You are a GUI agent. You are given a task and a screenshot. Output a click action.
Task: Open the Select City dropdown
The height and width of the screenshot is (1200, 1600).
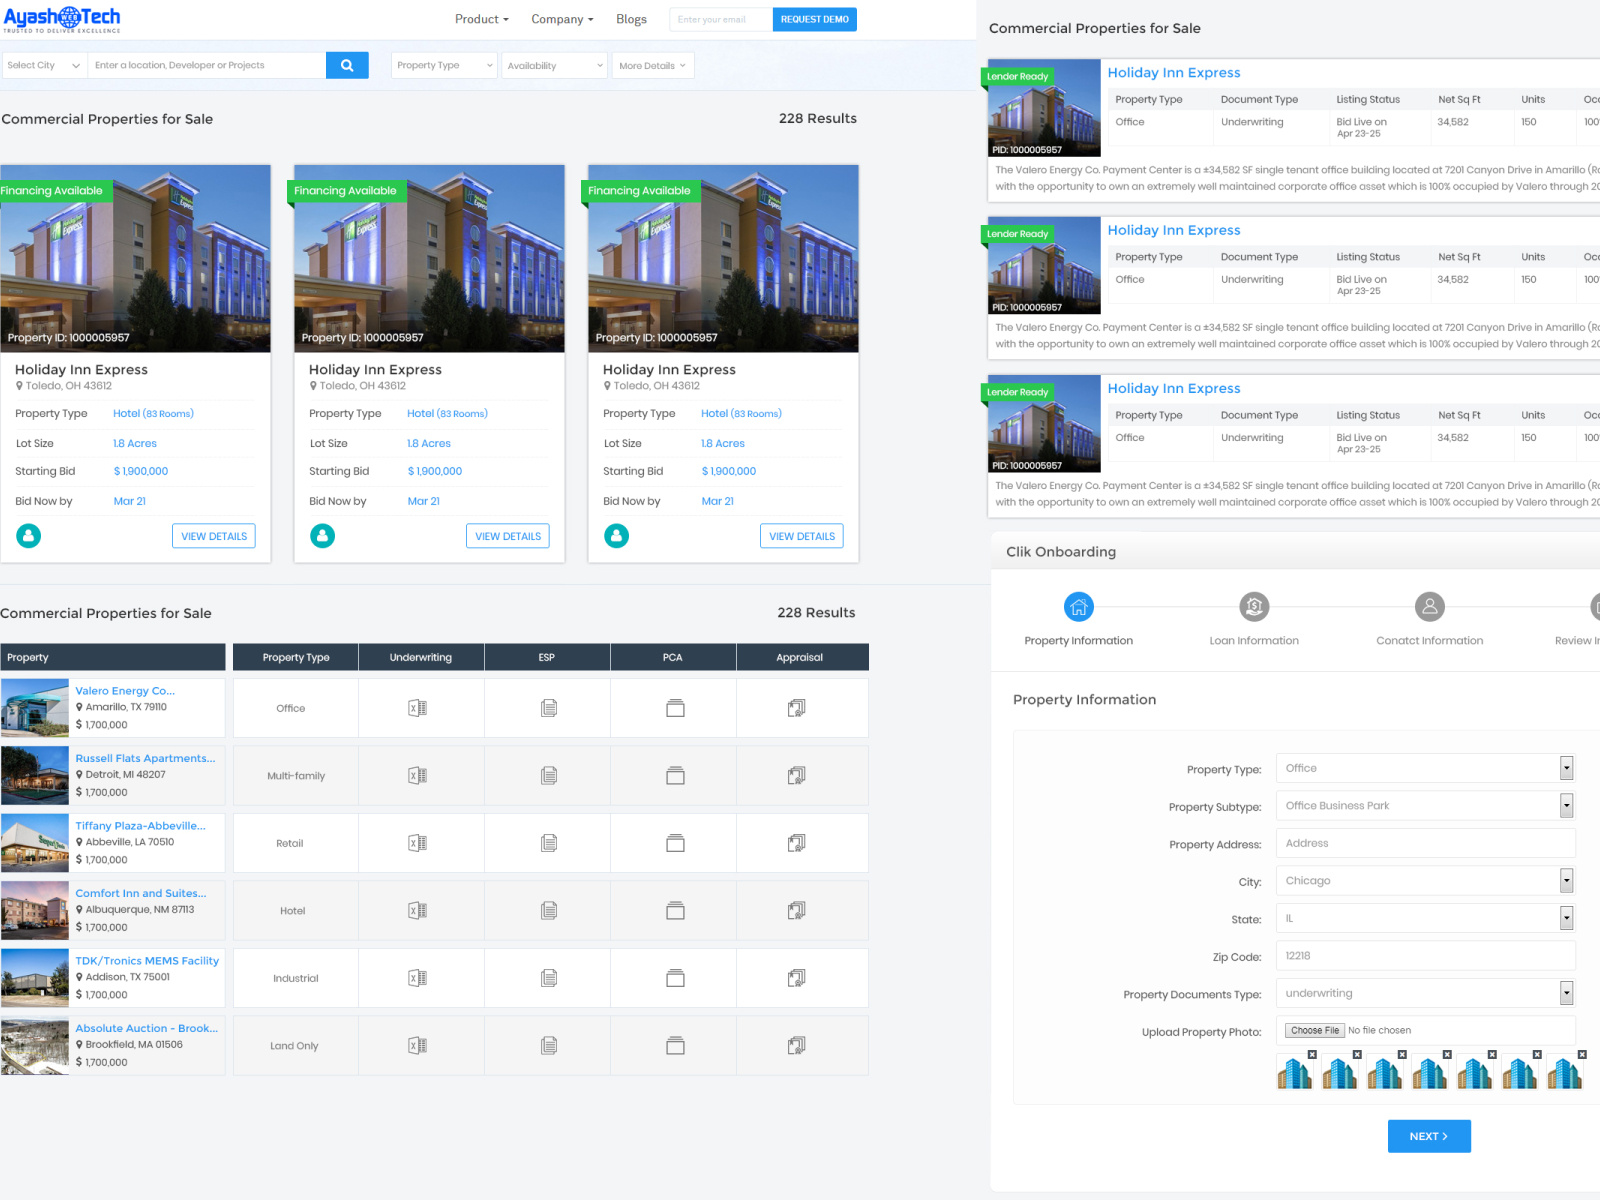[x=42, y=64]
